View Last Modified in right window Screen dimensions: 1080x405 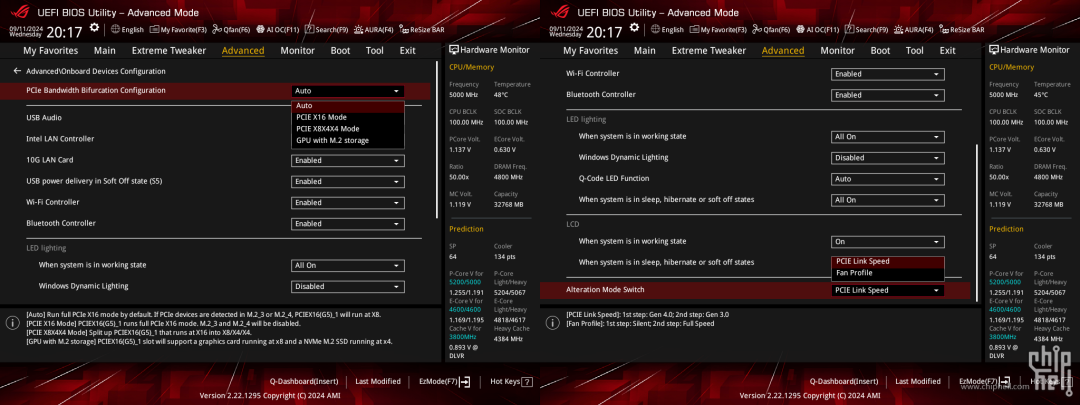917,381
